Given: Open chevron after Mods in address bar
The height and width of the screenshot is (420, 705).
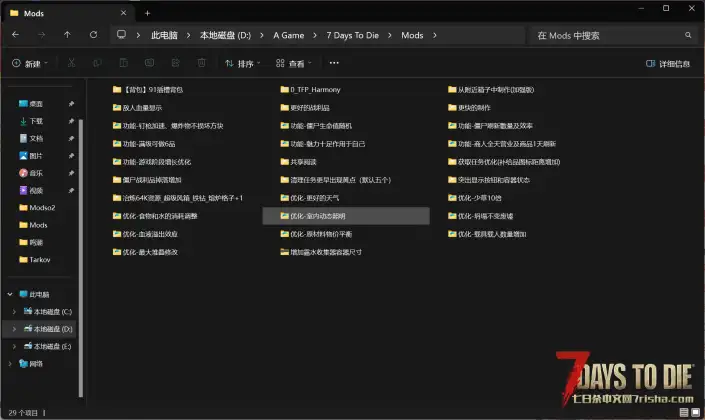Looking at the screenshot, I should click(x=434, y=35).
